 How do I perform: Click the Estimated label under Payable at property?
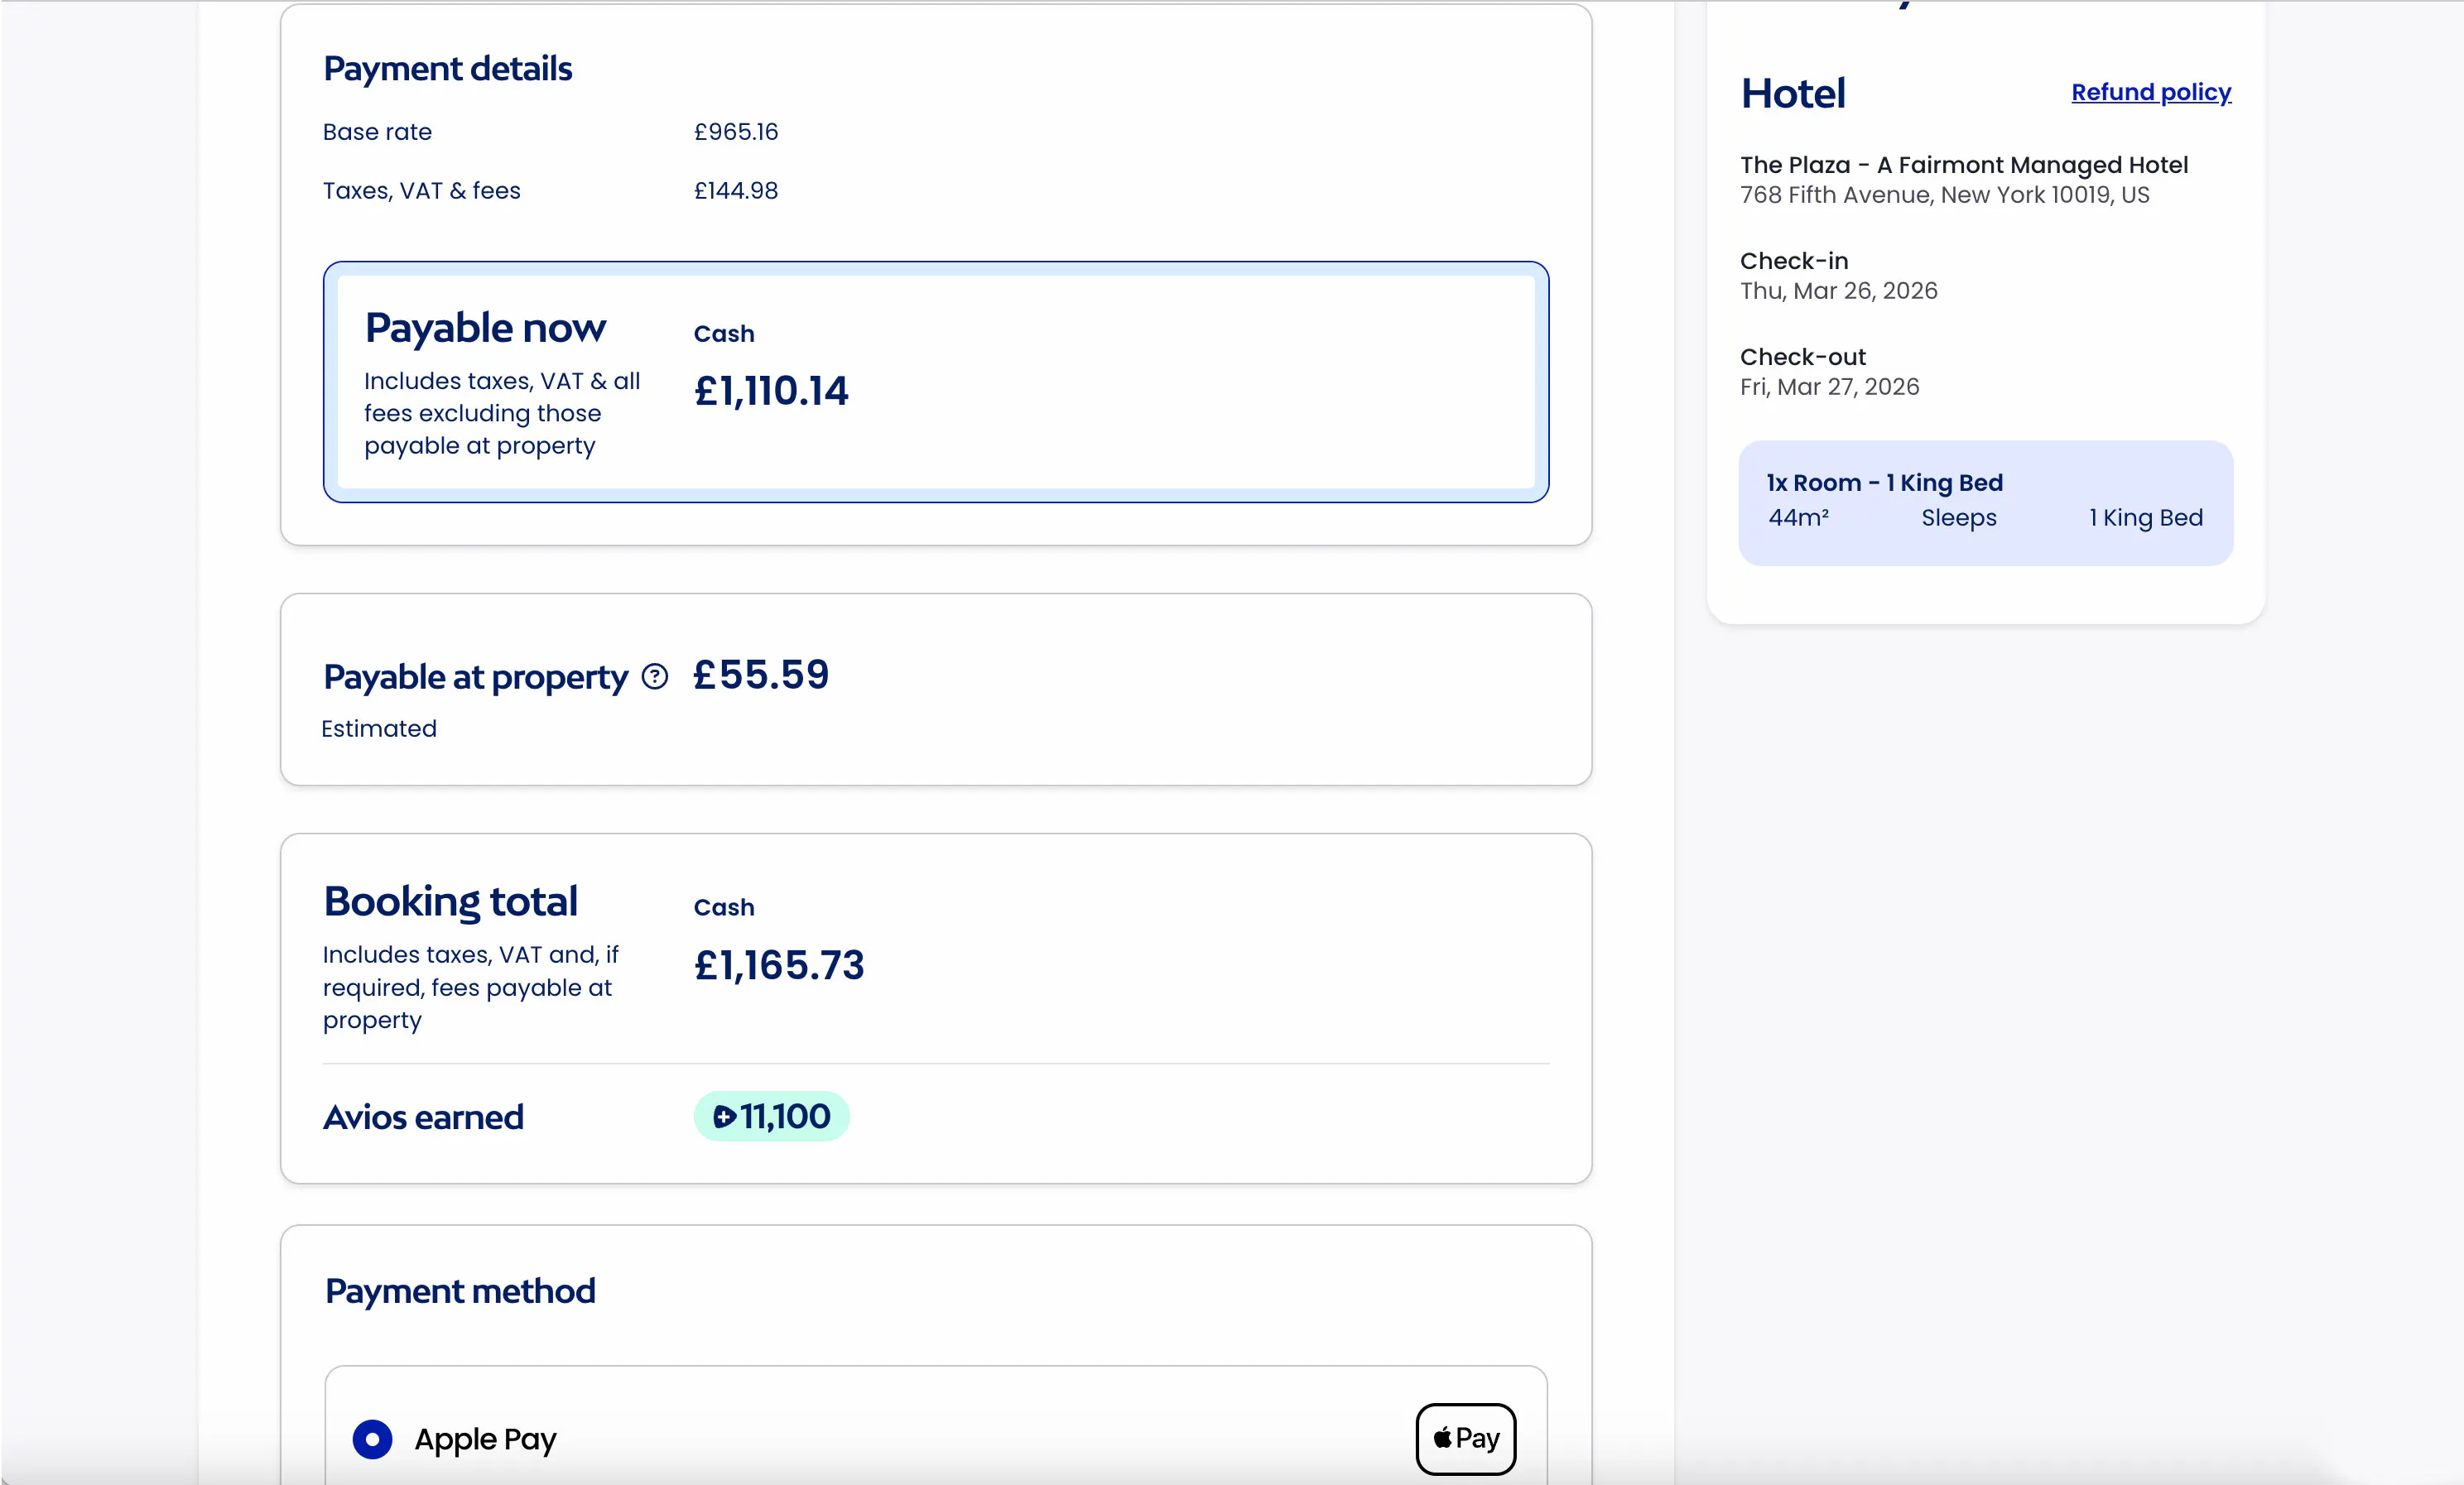(379, 729)
